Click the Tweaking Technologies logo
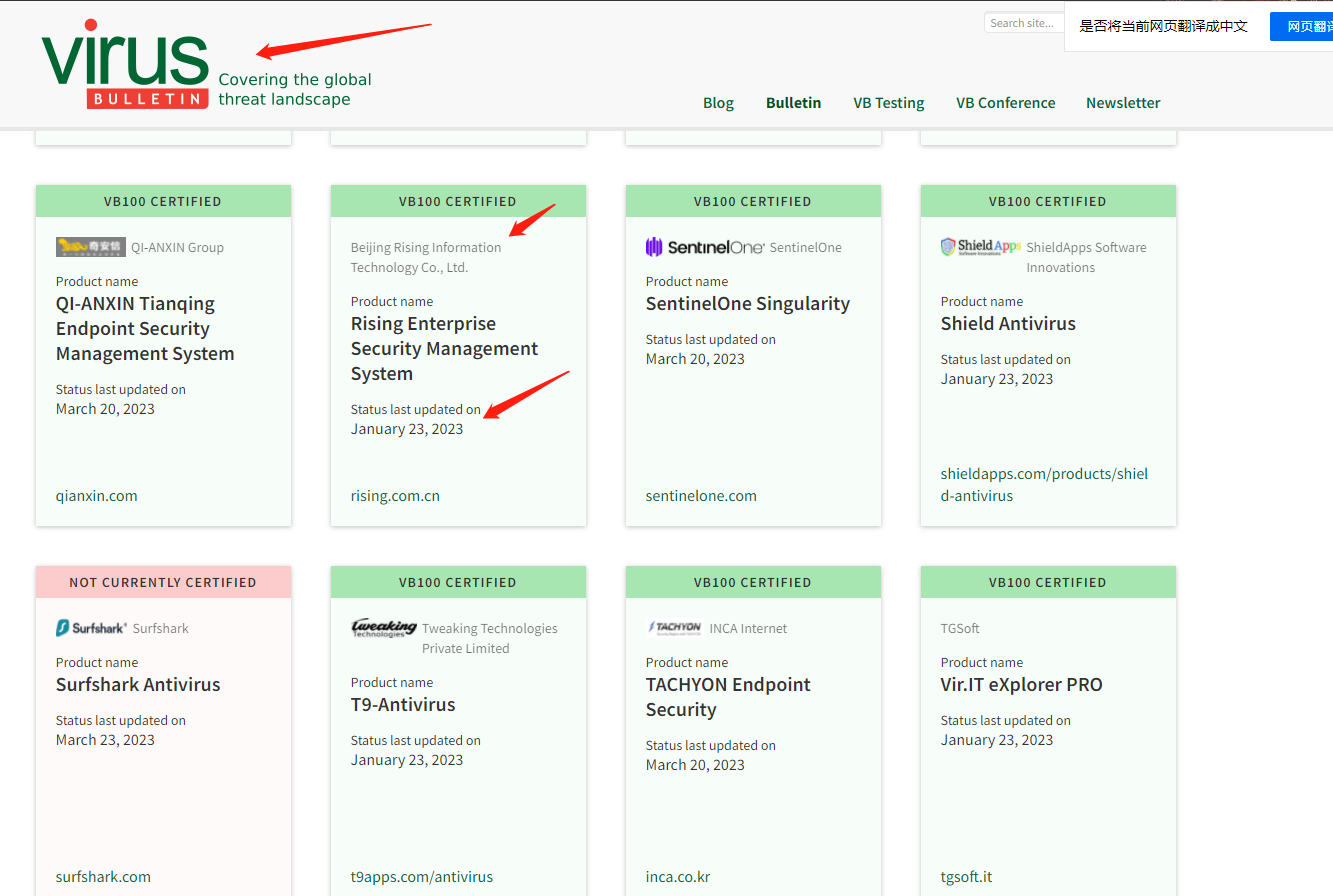The height and width of the screenshot is (896, 1333). coord(383,628)
